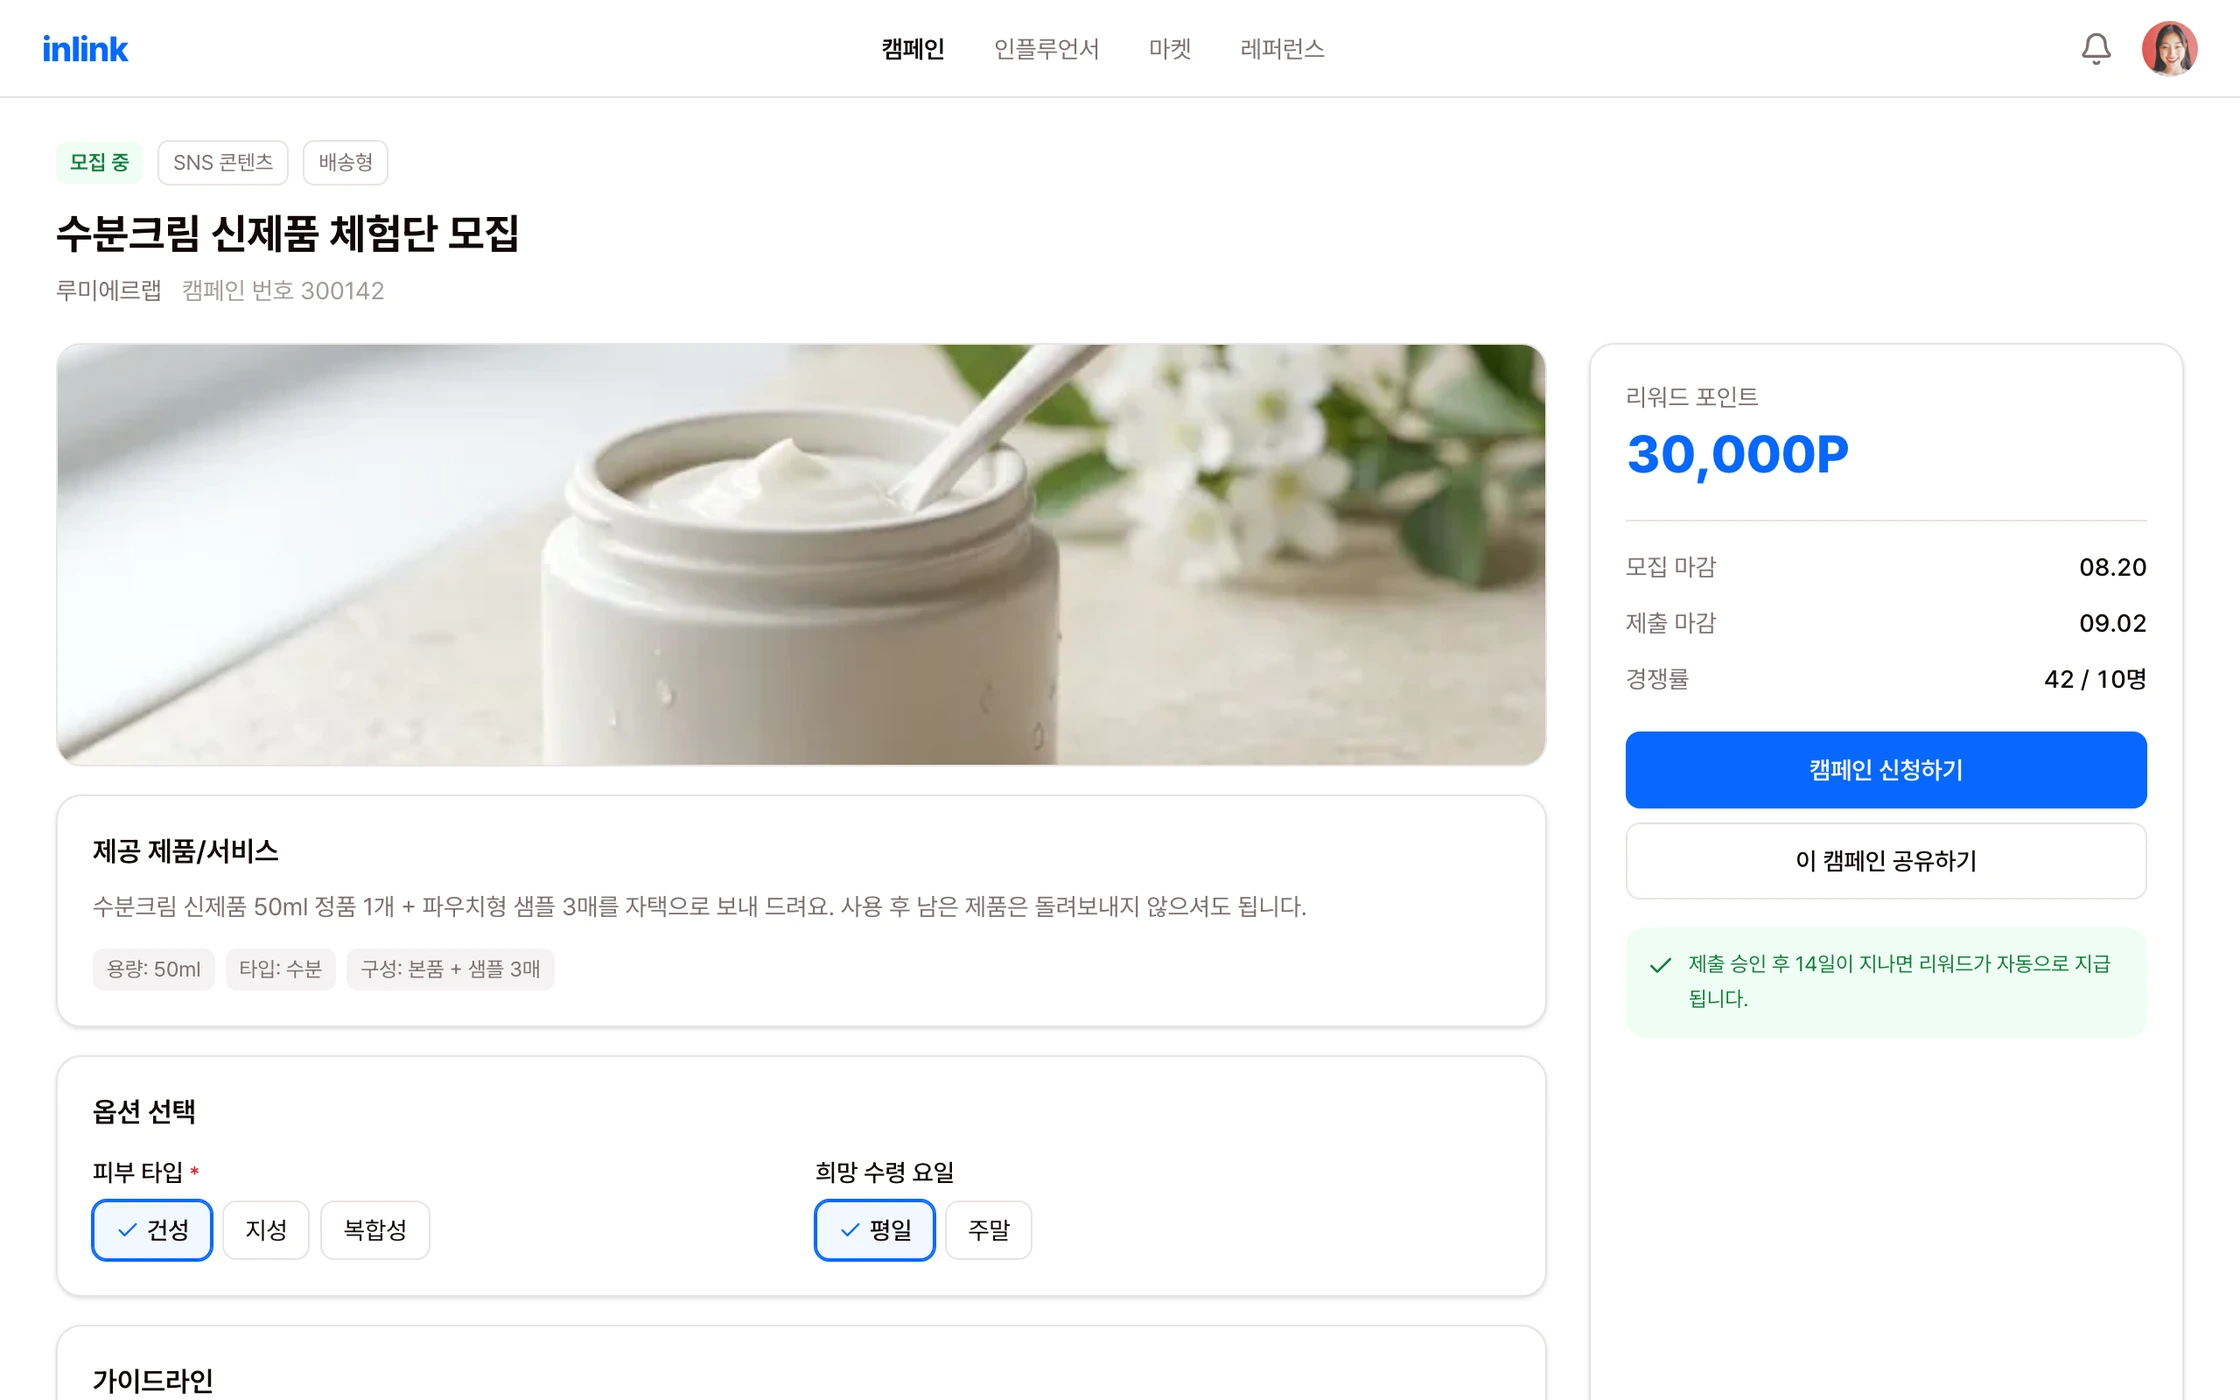This screenshot has width=2240, height=1400.
Task: Choose 평일 as delivery day
Action: click(875, 1230)
